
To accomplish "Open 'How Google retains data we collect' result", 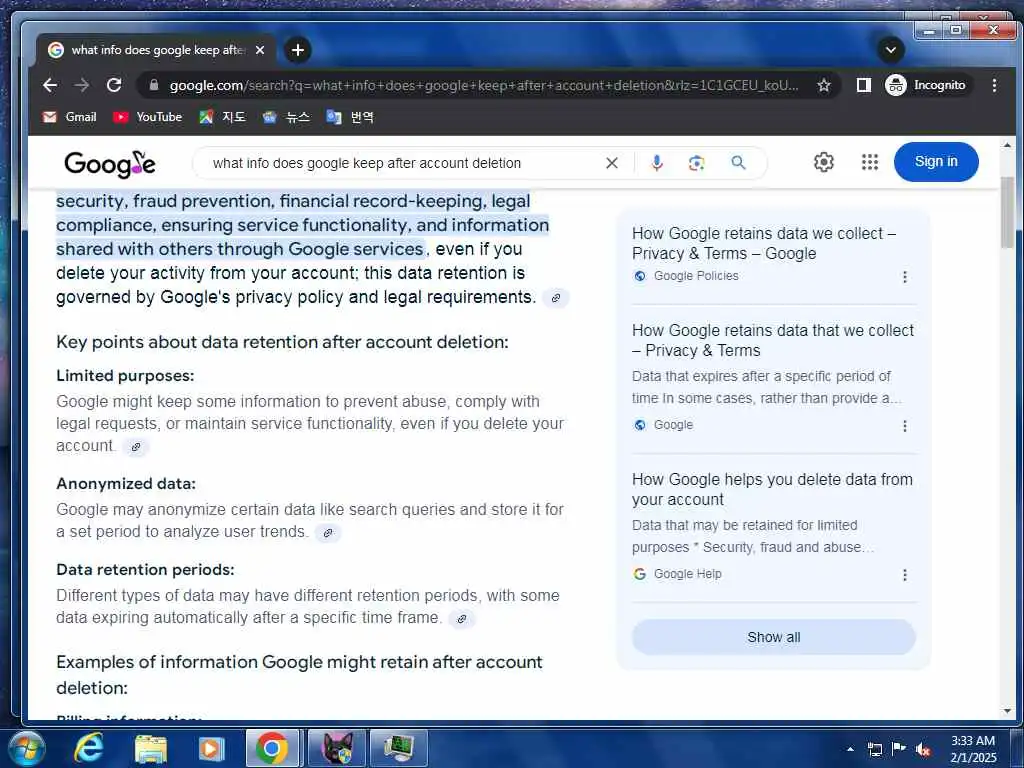I will pyautogui.click(x=763, y=243).
